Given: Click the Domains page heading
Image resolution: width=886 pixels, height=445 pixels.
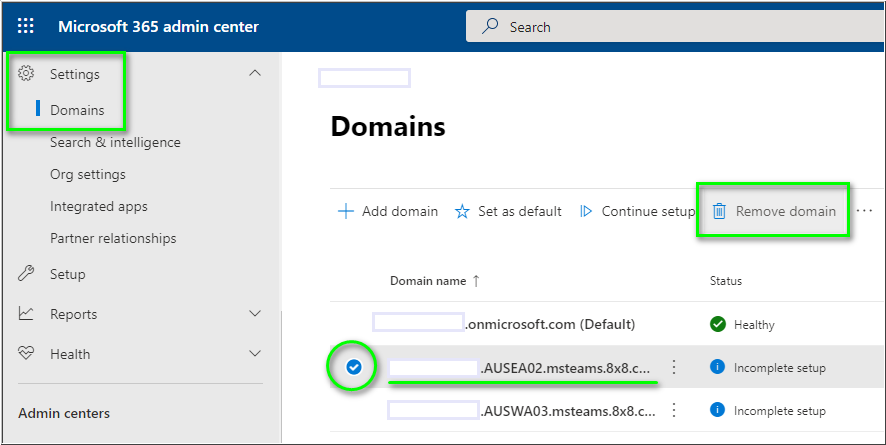Looking at the screenshot, I should tap(388, 127).
